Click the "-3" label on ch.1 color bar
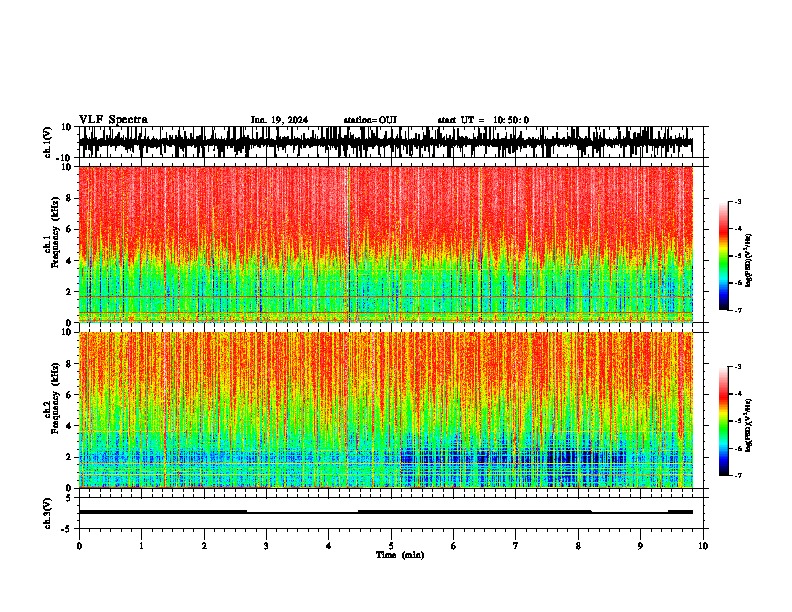 737,201
